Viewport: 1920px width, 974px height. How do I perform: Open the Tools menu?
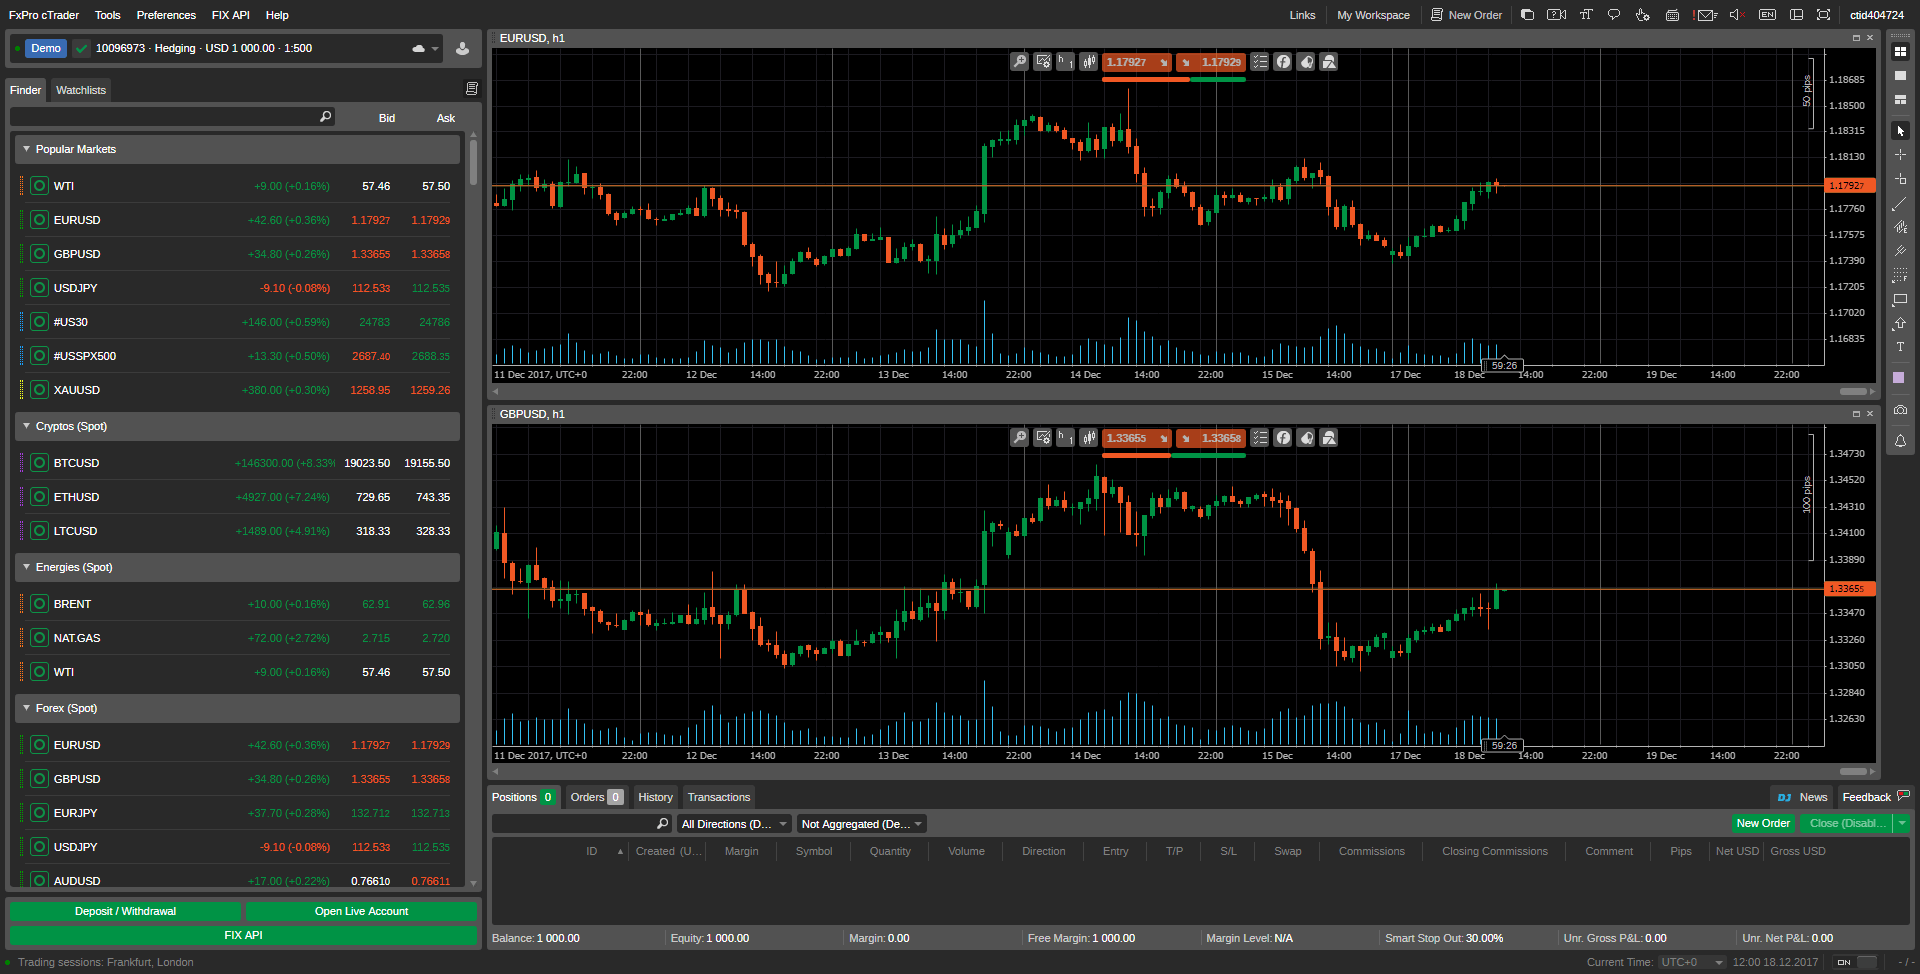tap(107, 15)
